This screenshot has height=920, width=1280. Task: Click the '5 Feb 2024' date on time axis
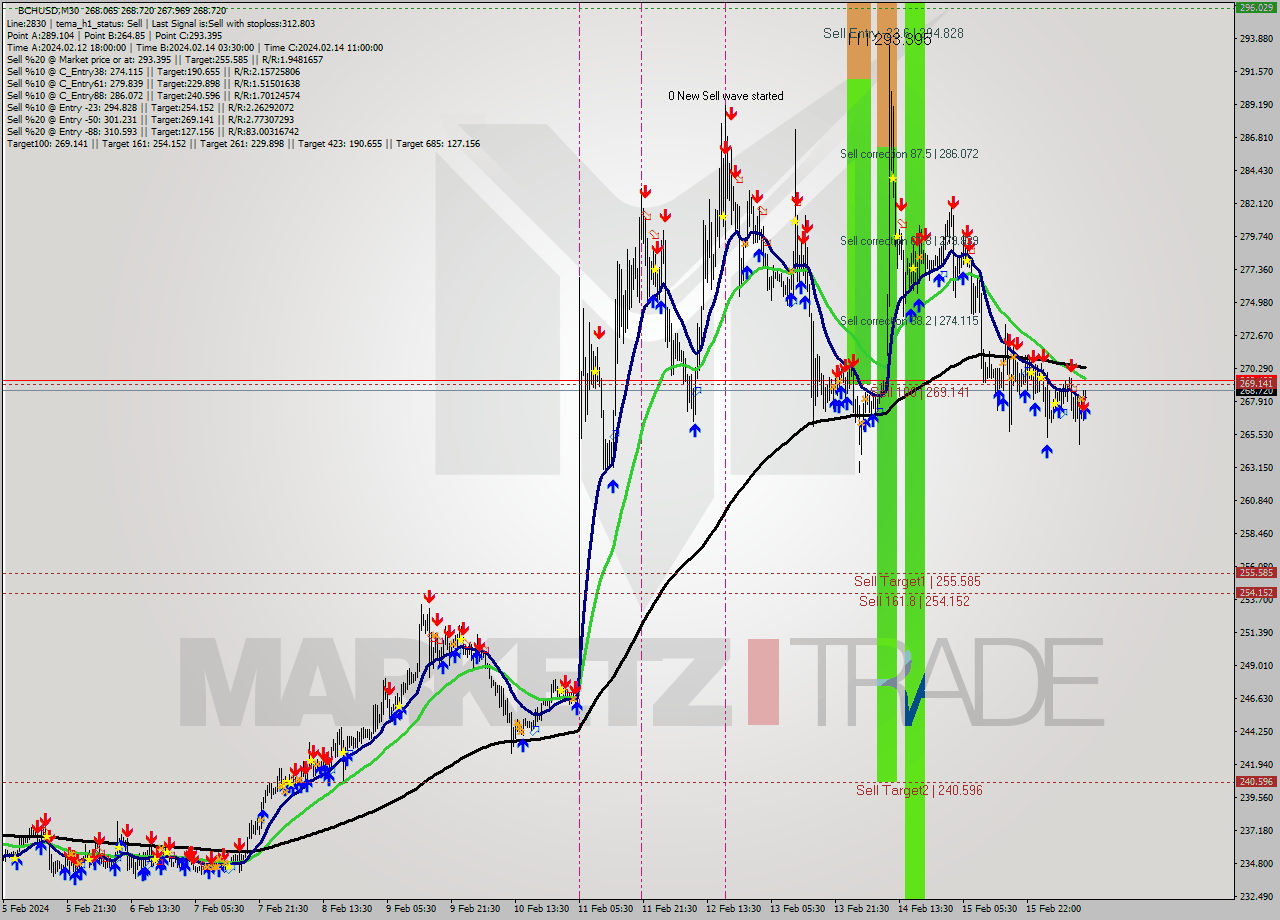pos(25,908)
